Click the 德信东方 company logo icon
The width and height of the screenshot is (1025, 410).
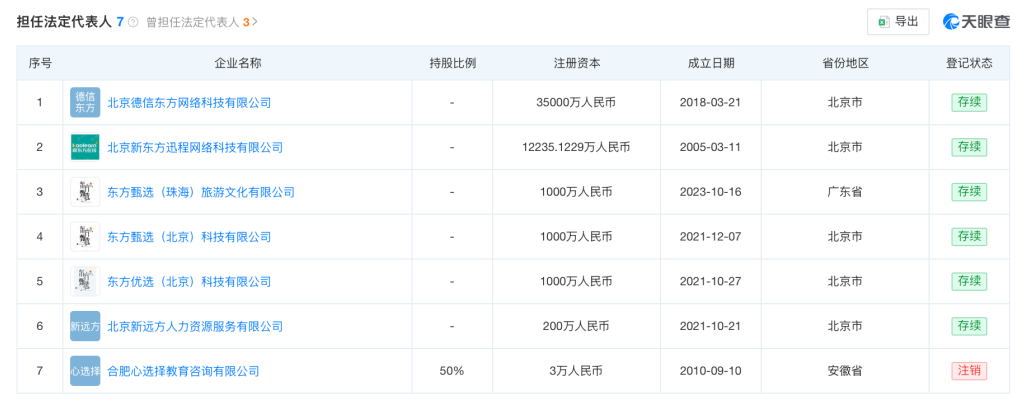click(x=85, y=102)
